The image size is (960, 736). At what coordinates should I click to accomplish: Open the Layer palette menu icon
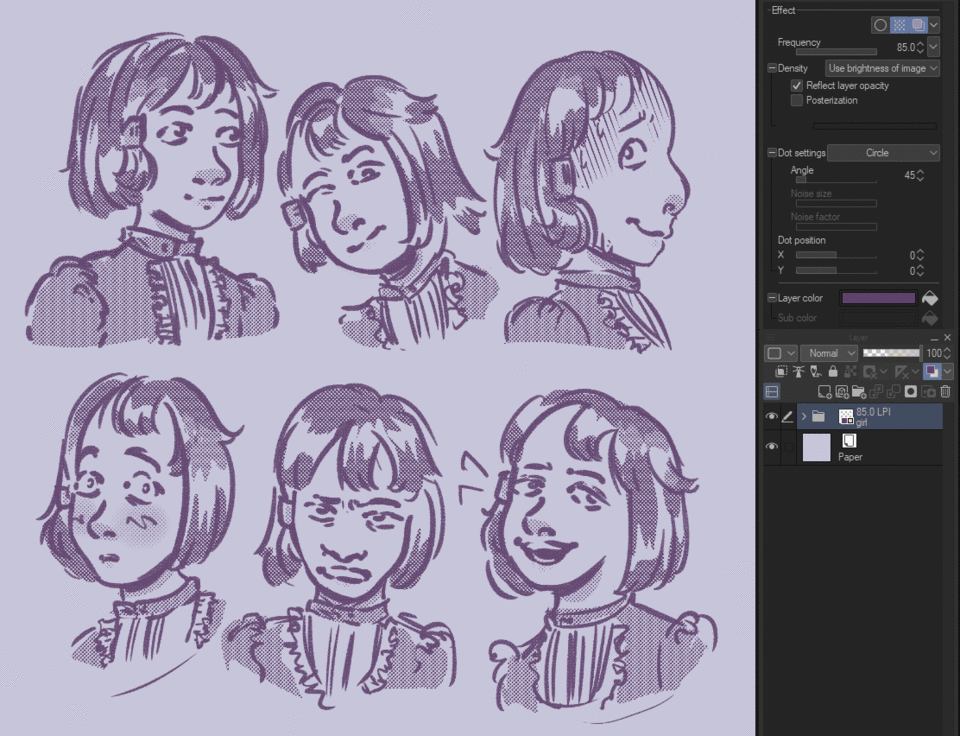(x=770, y=337)
